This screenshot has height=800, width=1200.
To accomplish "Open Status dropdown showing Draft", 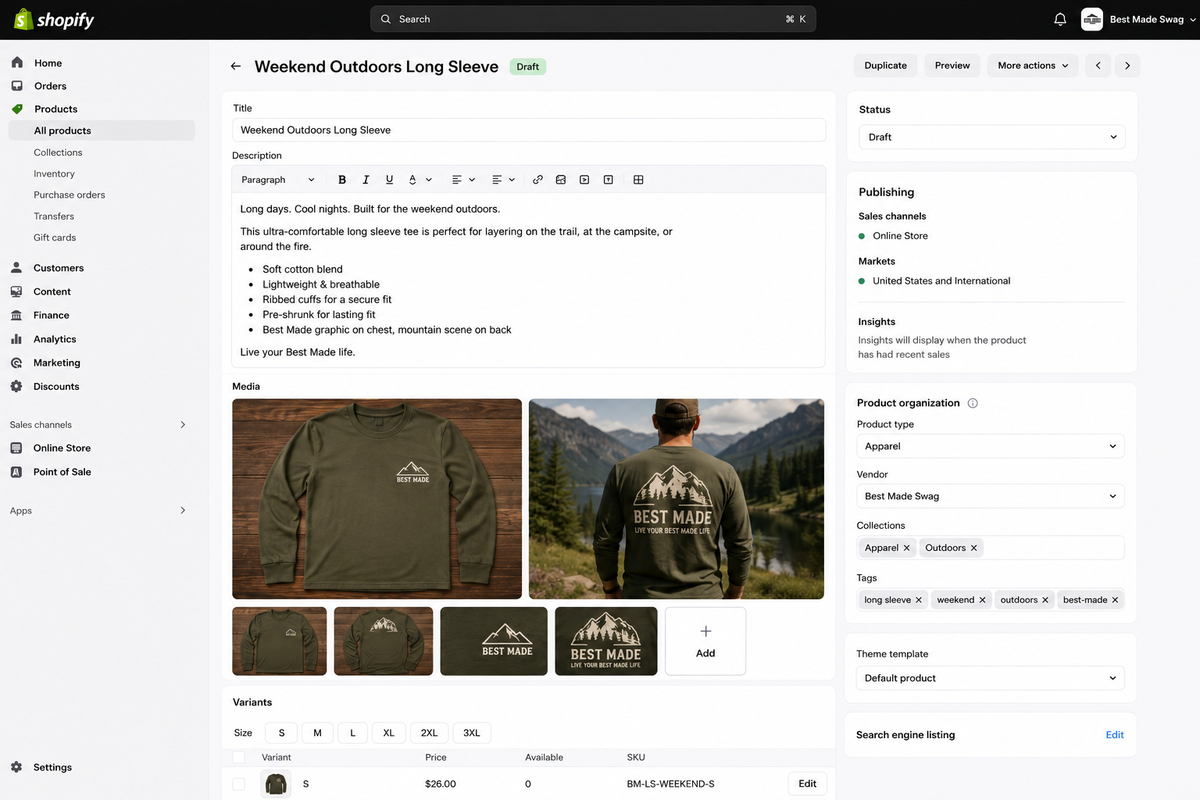I will tap(992, 137).
